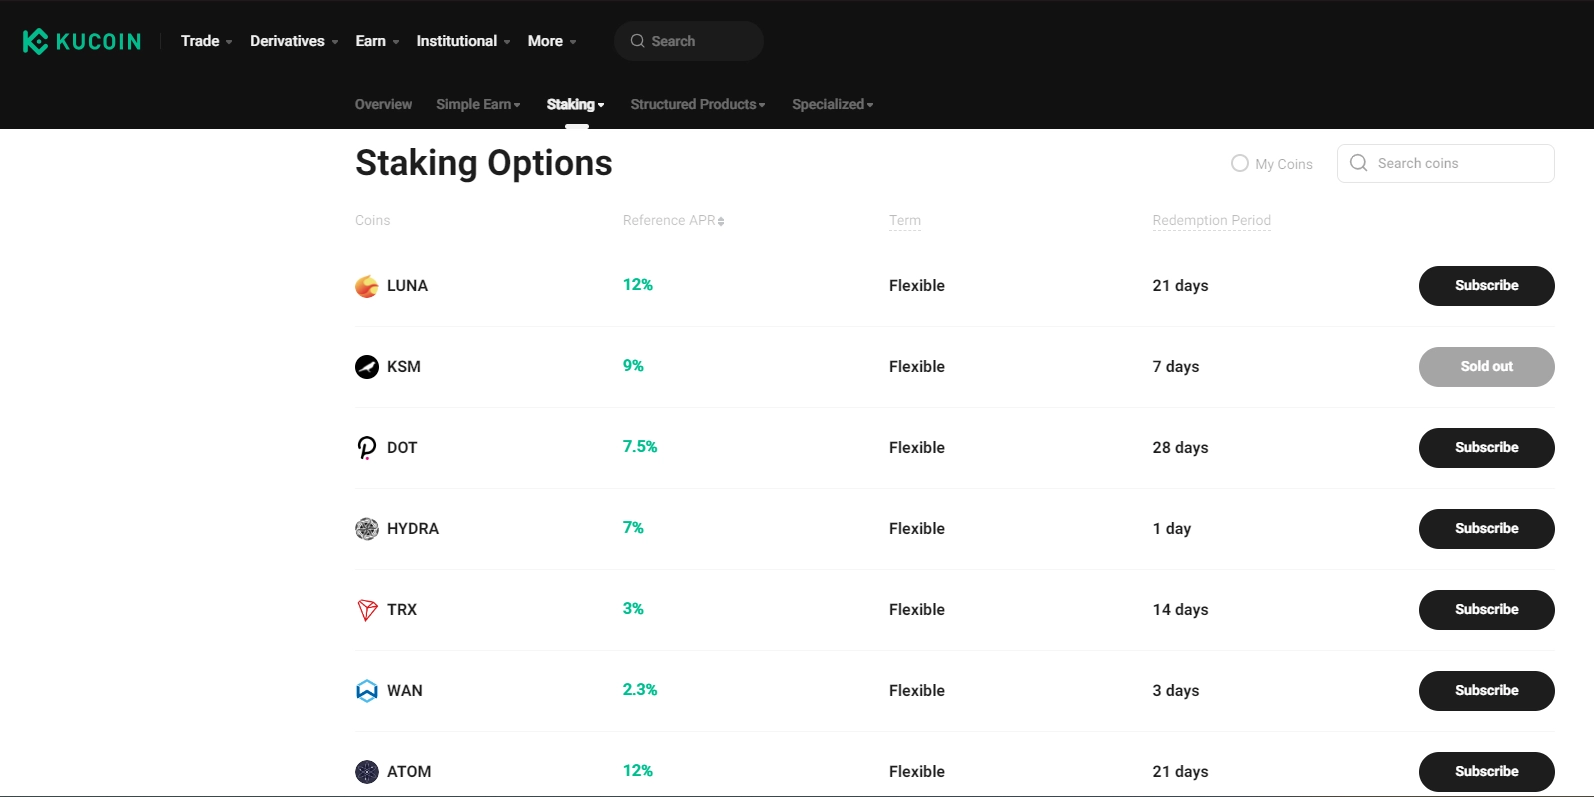Click the KSM coin icon

pyautogui.click(x=367, y=367)
